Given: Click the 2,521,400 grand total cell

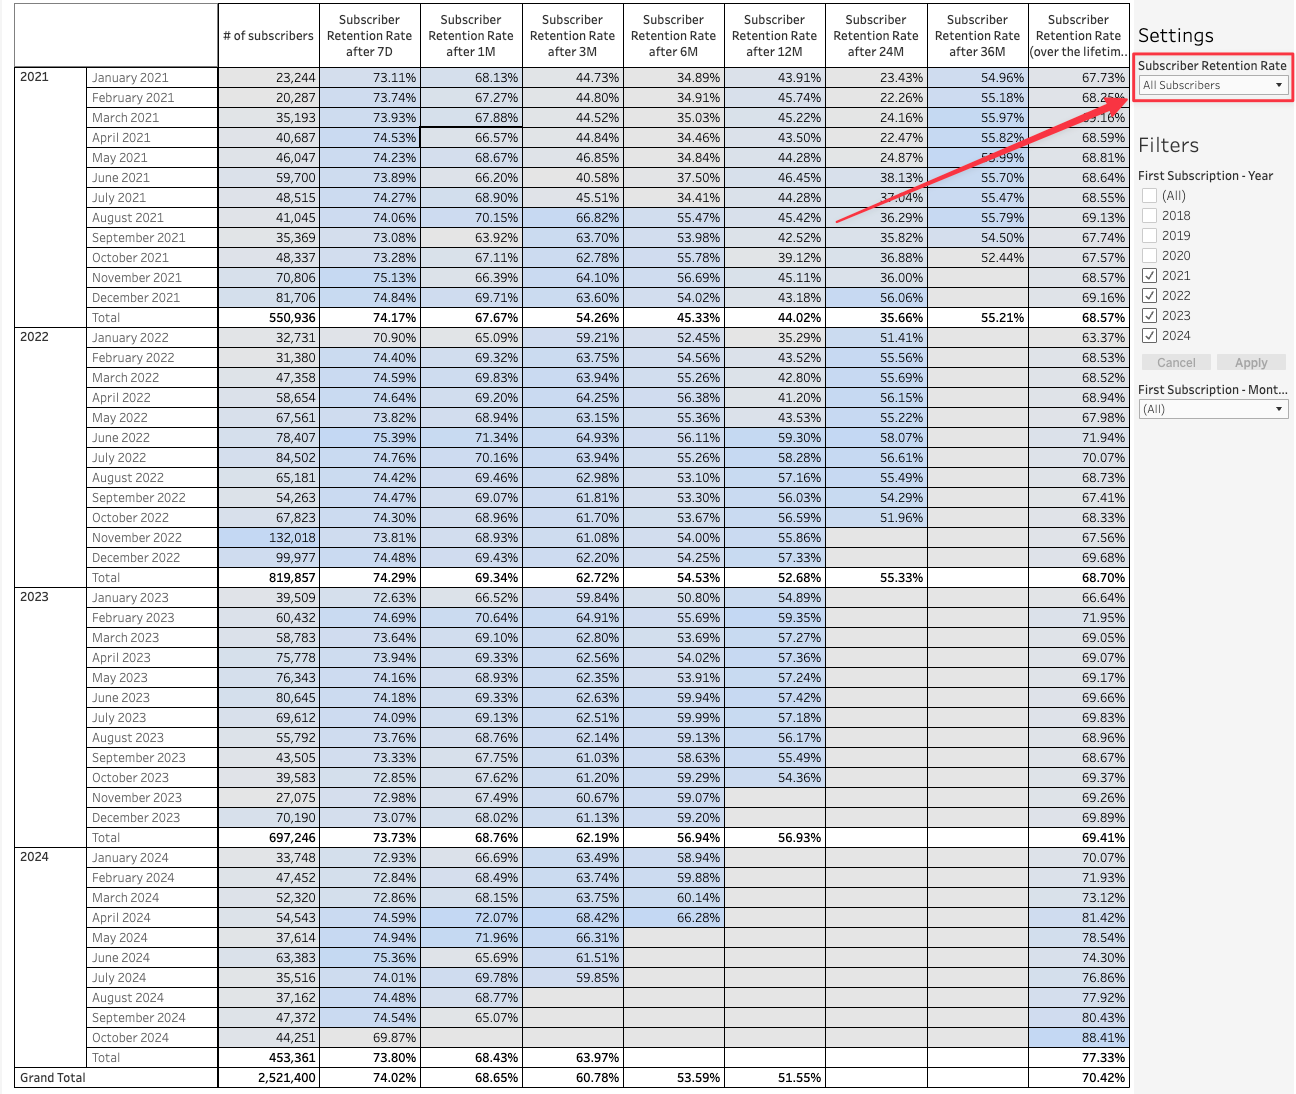Looking at the screenshot, I should [269, 1078].
